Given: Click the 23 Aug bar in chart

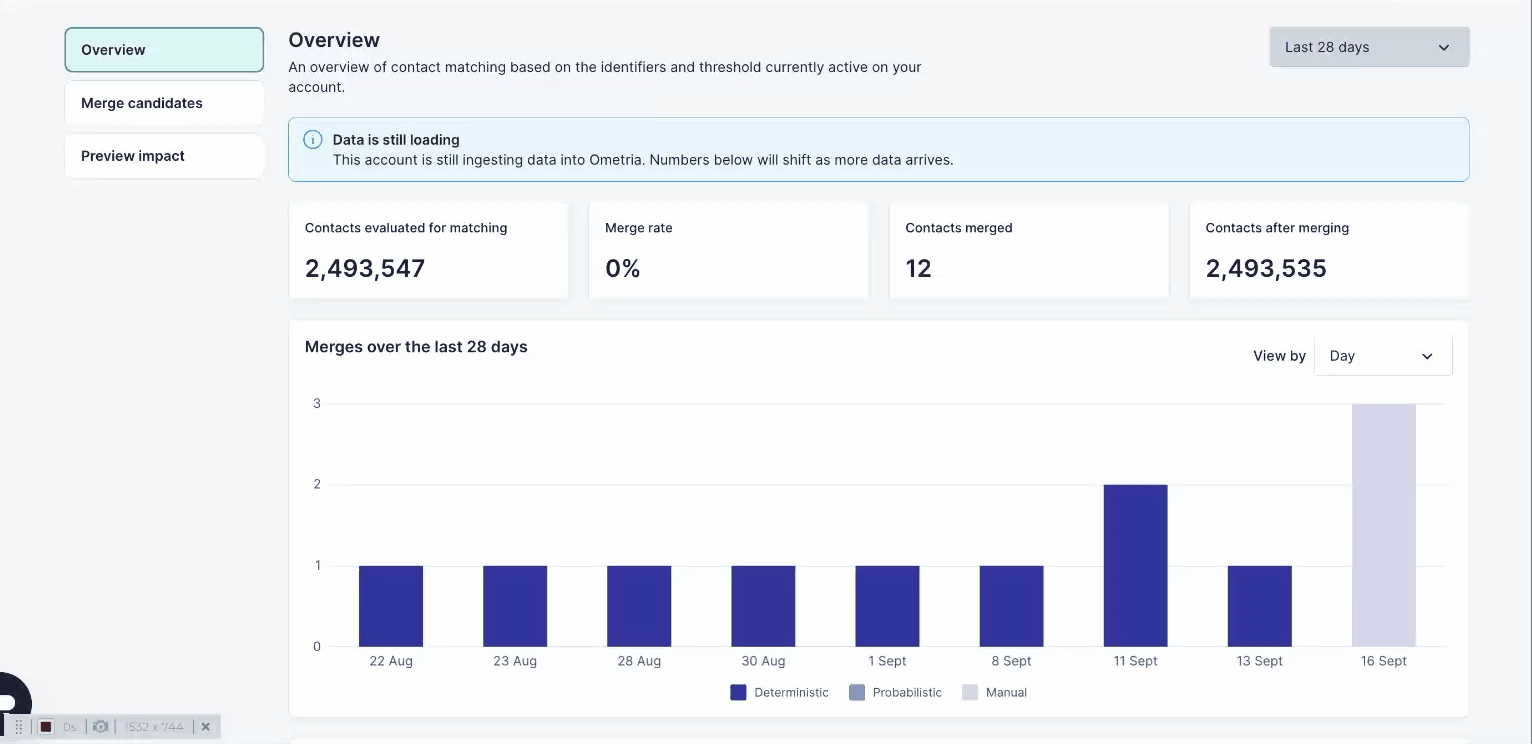Looking at the screenshot, I should click(515, 606).
